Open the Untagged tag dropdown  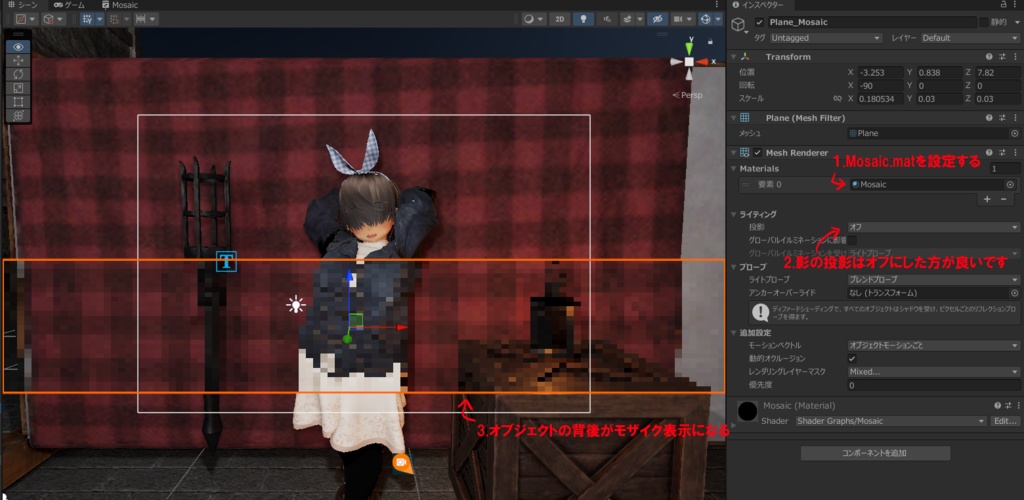point(825,38)
